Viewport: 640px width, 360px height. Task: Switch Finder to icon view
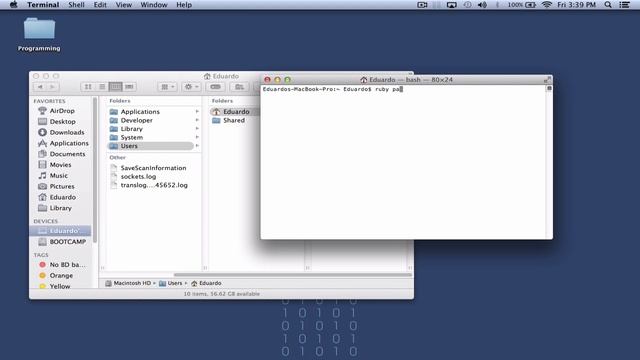click(88, 87)
